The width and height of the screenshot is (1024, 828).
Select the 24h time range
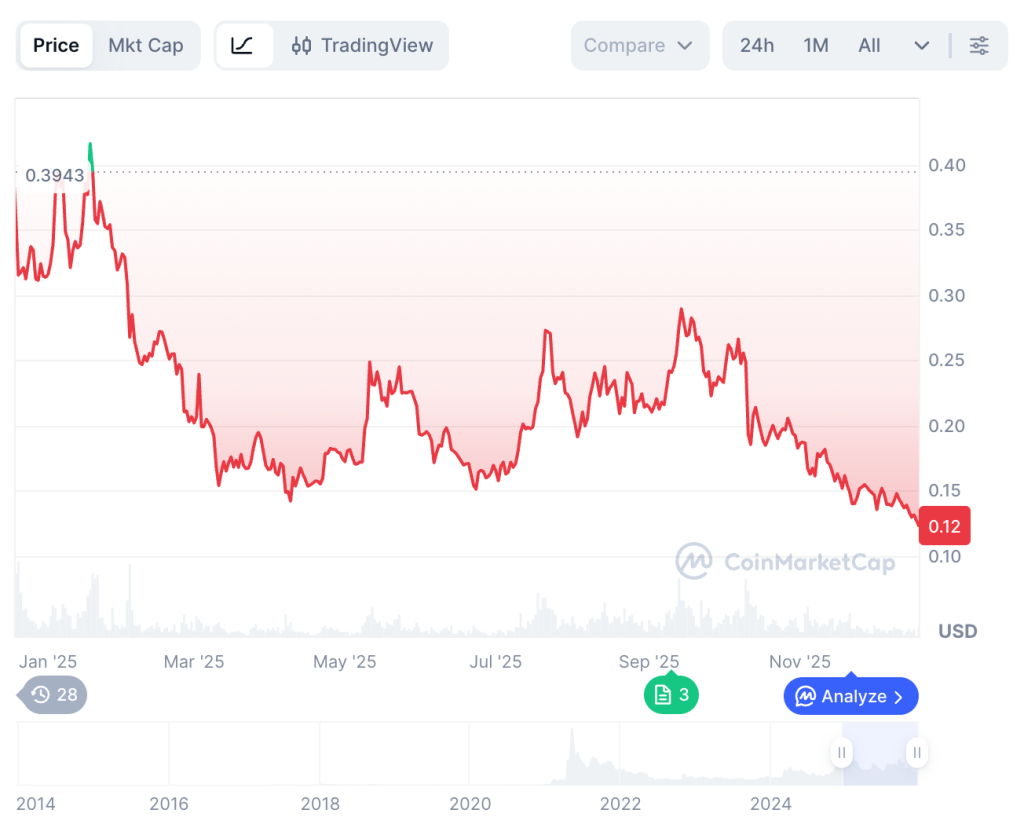tap(757, 46)
